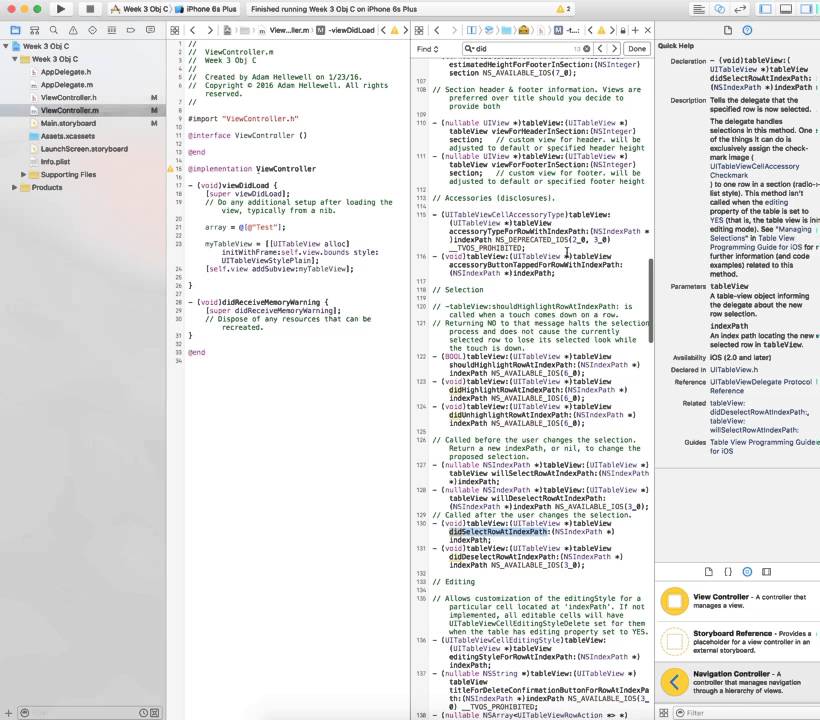Image resolution: width=820 pixels, height=720 pixels.
Task: Open the Media library
Action: [x=767, y=572]
